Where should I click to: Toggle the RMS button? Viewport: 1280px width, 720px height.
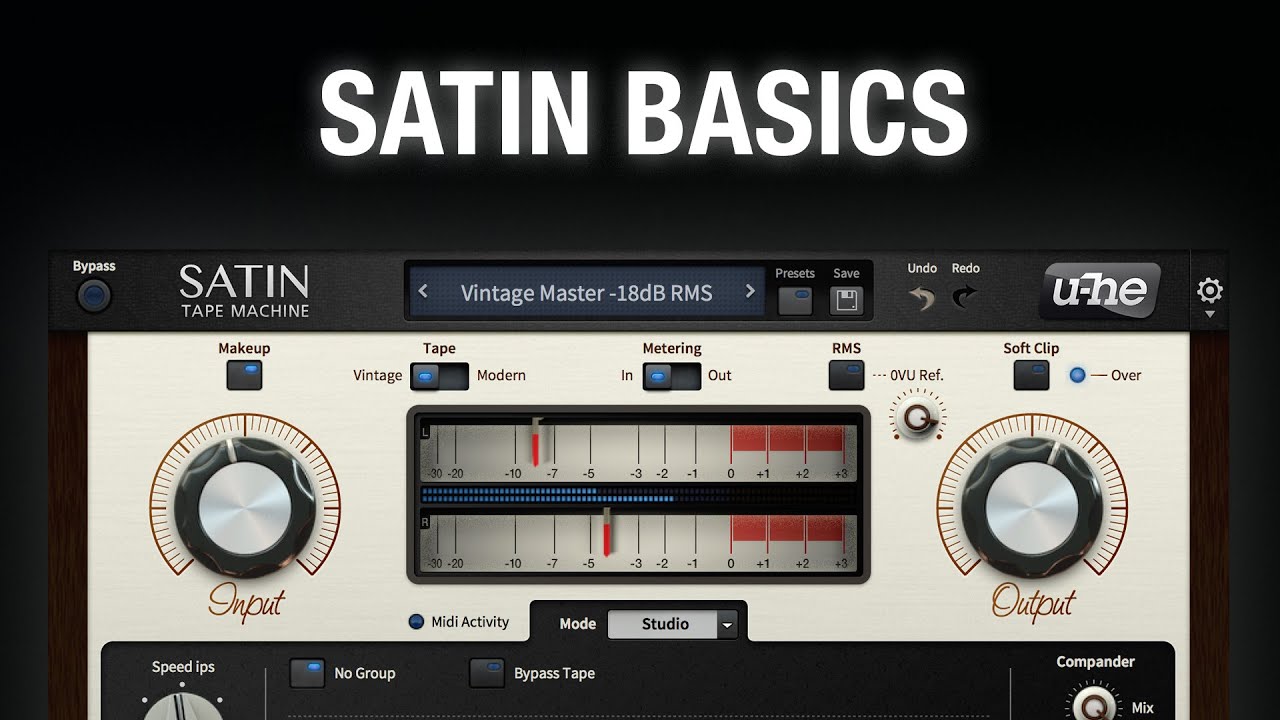pos(846,375)
